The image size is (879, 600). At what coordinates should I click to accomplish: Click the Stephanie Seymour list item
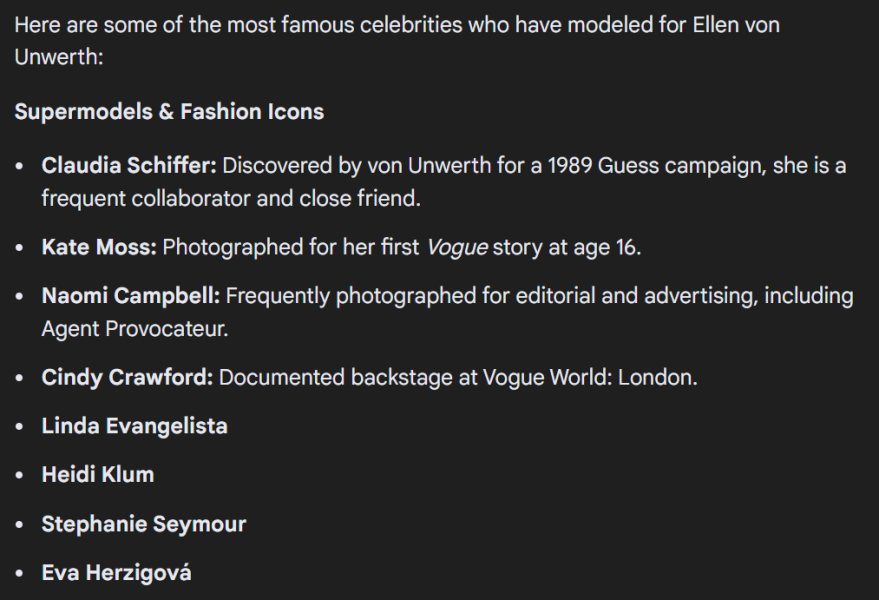[x=143, y=524]
